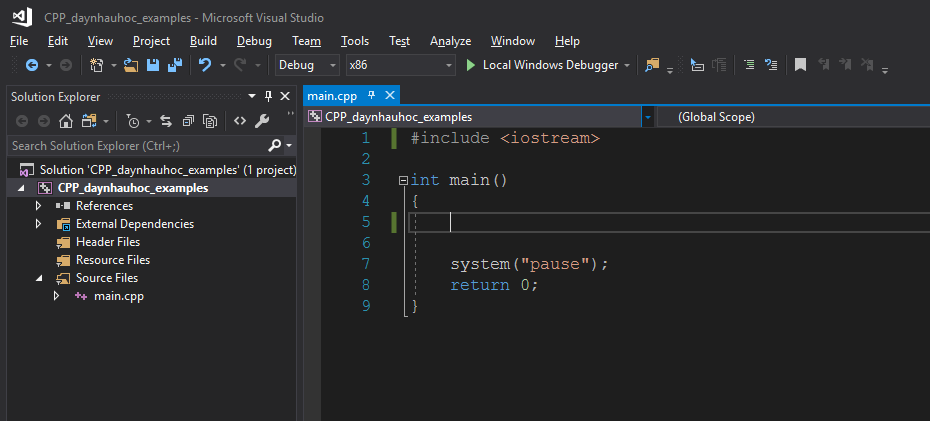930x421 pixels.
Task: Toggle pin on main.cpp tab
Action: pyautogui.click(x=372, y=95)
